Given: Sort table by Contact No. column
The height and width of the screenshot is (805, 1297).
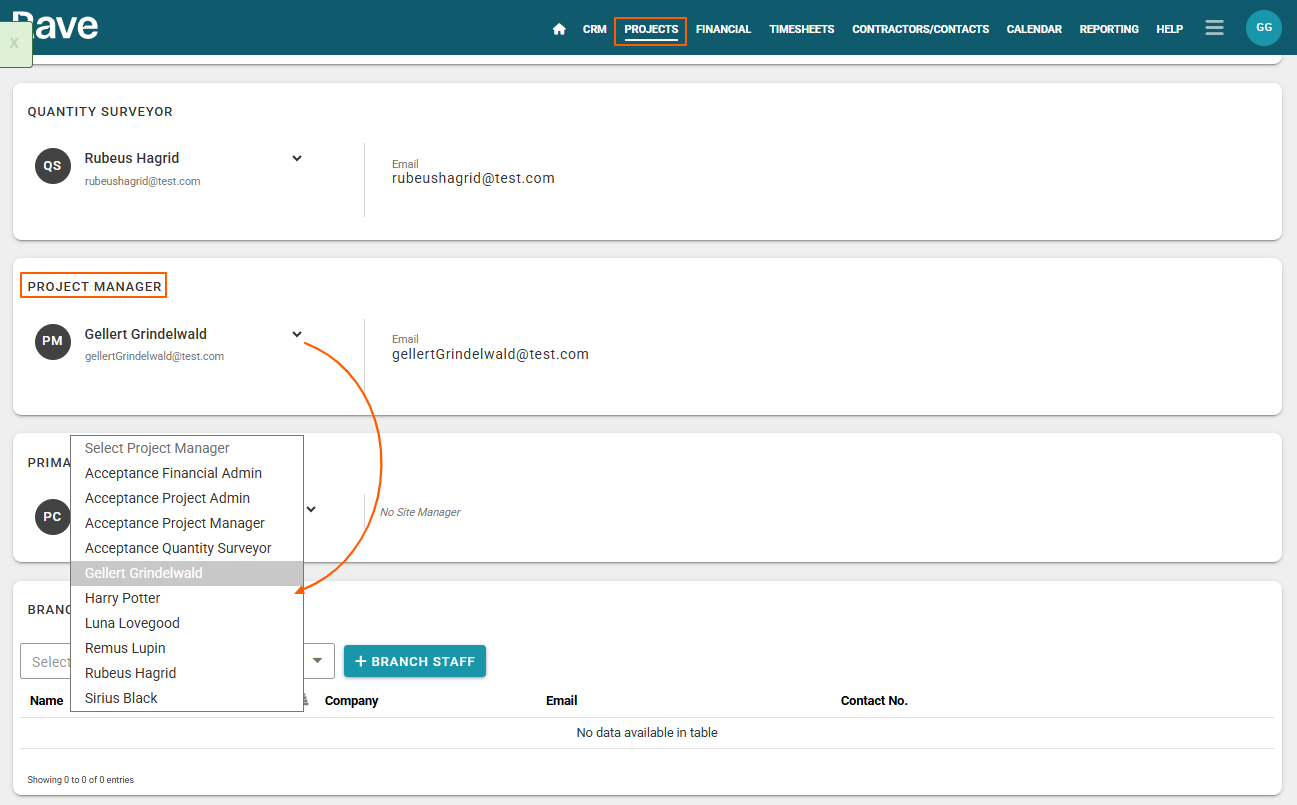Looking at the screenshot, I should coord(874,700).
